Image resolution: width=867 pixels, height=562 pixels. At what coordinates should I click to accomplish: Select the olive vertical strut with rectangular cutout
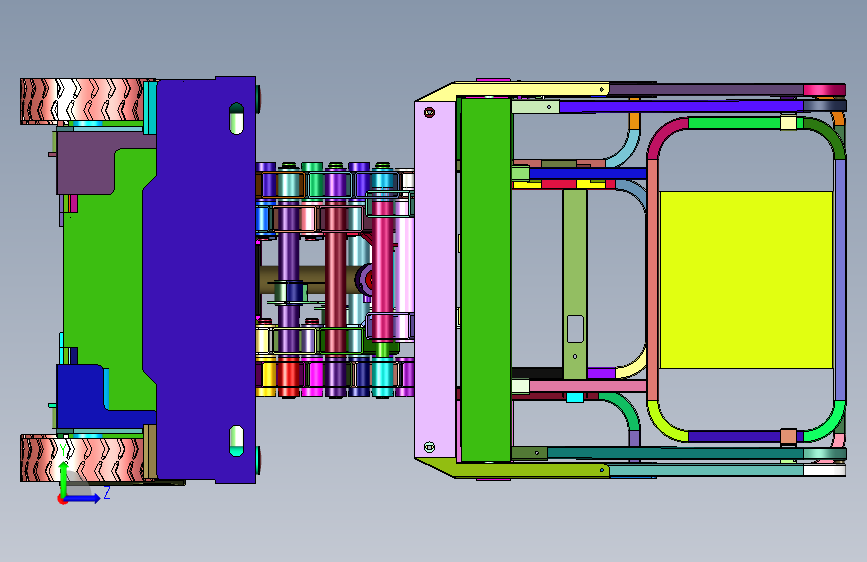[x=575, y=284]
